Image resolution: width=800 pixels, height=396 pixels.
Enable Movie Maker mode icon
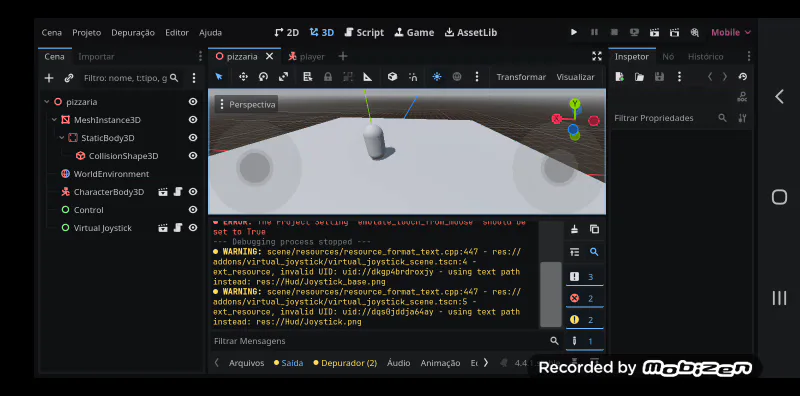coord(694,32)
